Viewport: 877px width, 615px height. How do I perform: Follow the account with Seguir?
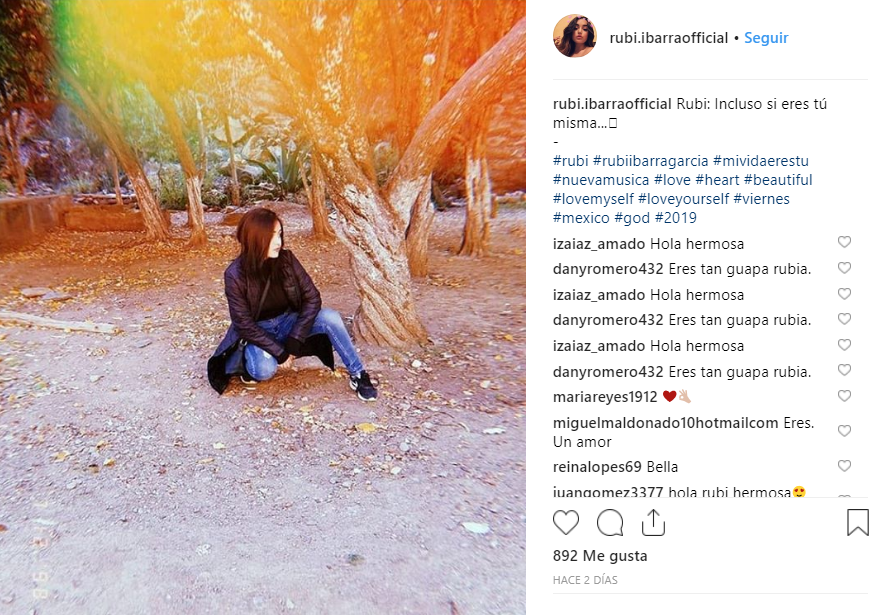[766, 38]
